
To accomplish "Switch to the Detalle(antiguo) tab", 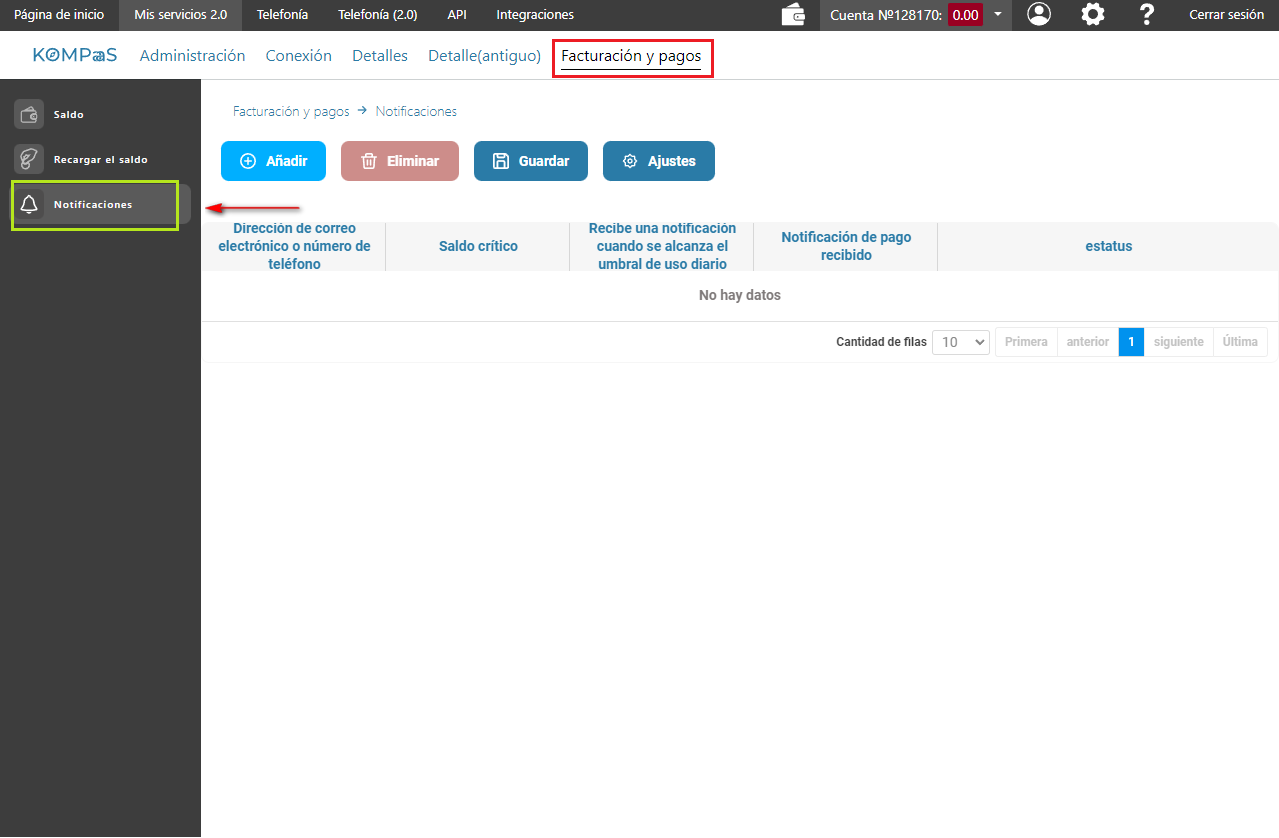I will pyautogui.click(x=485, y=56).
